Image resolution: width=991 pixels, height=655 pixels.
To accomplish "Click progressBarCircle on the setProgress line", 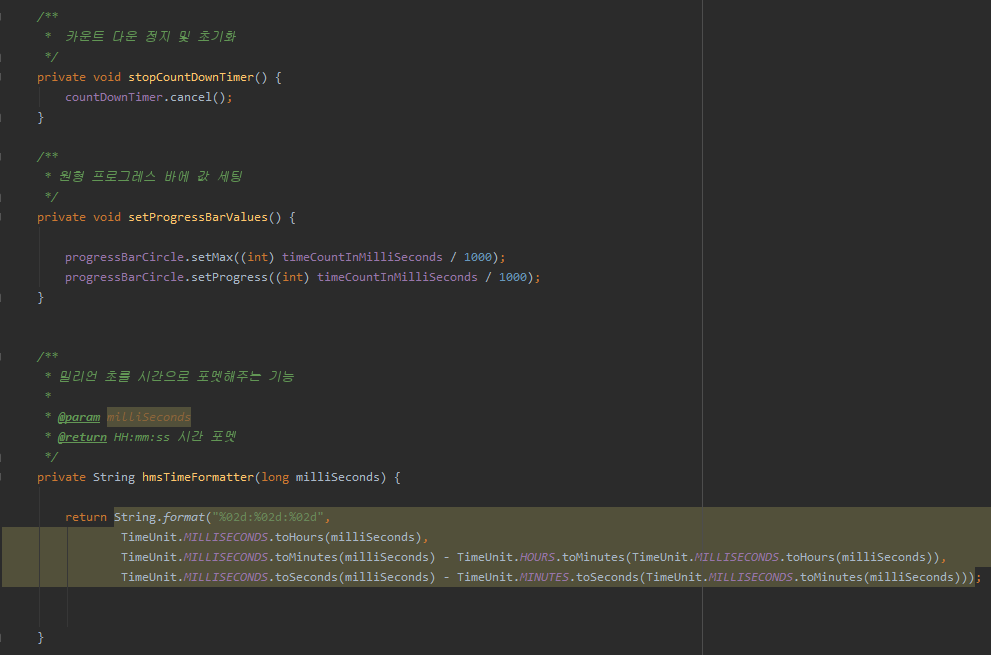I will pos(125,277).
